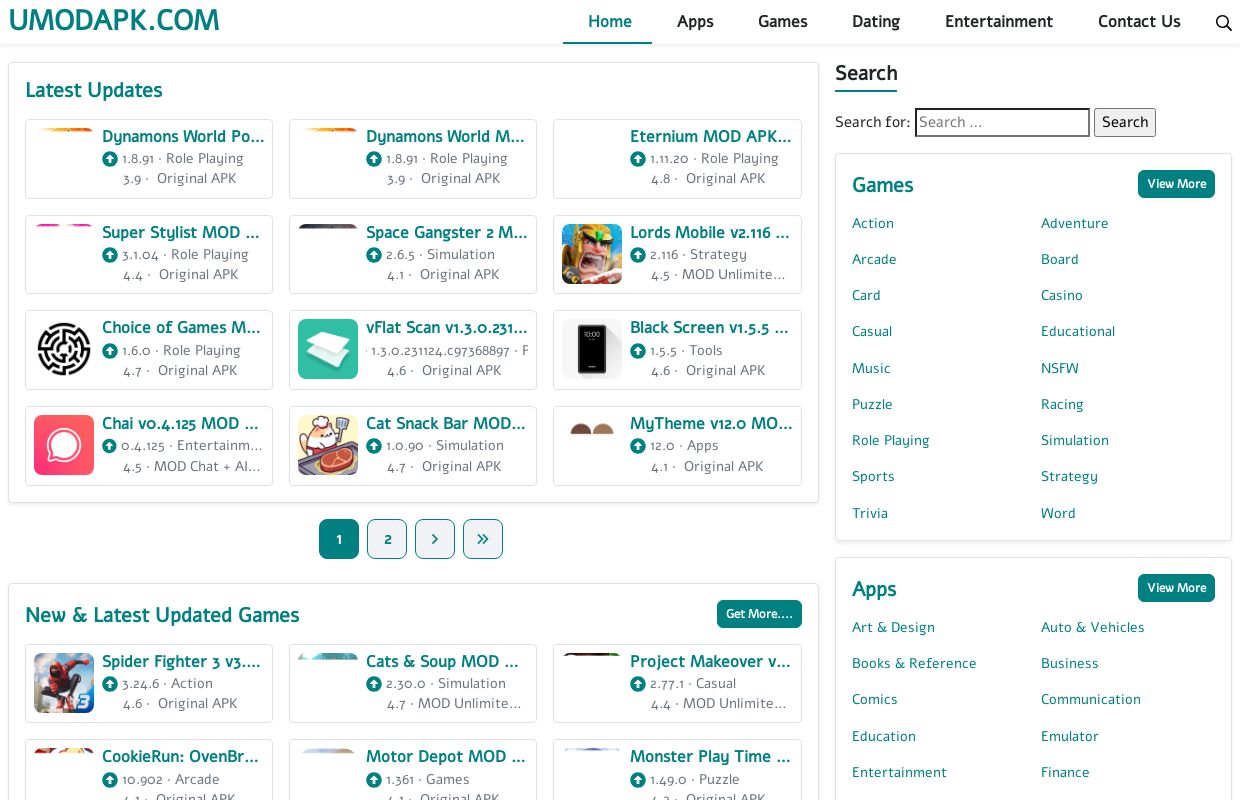Click inside the search input field

click(x=1002, y=122)
